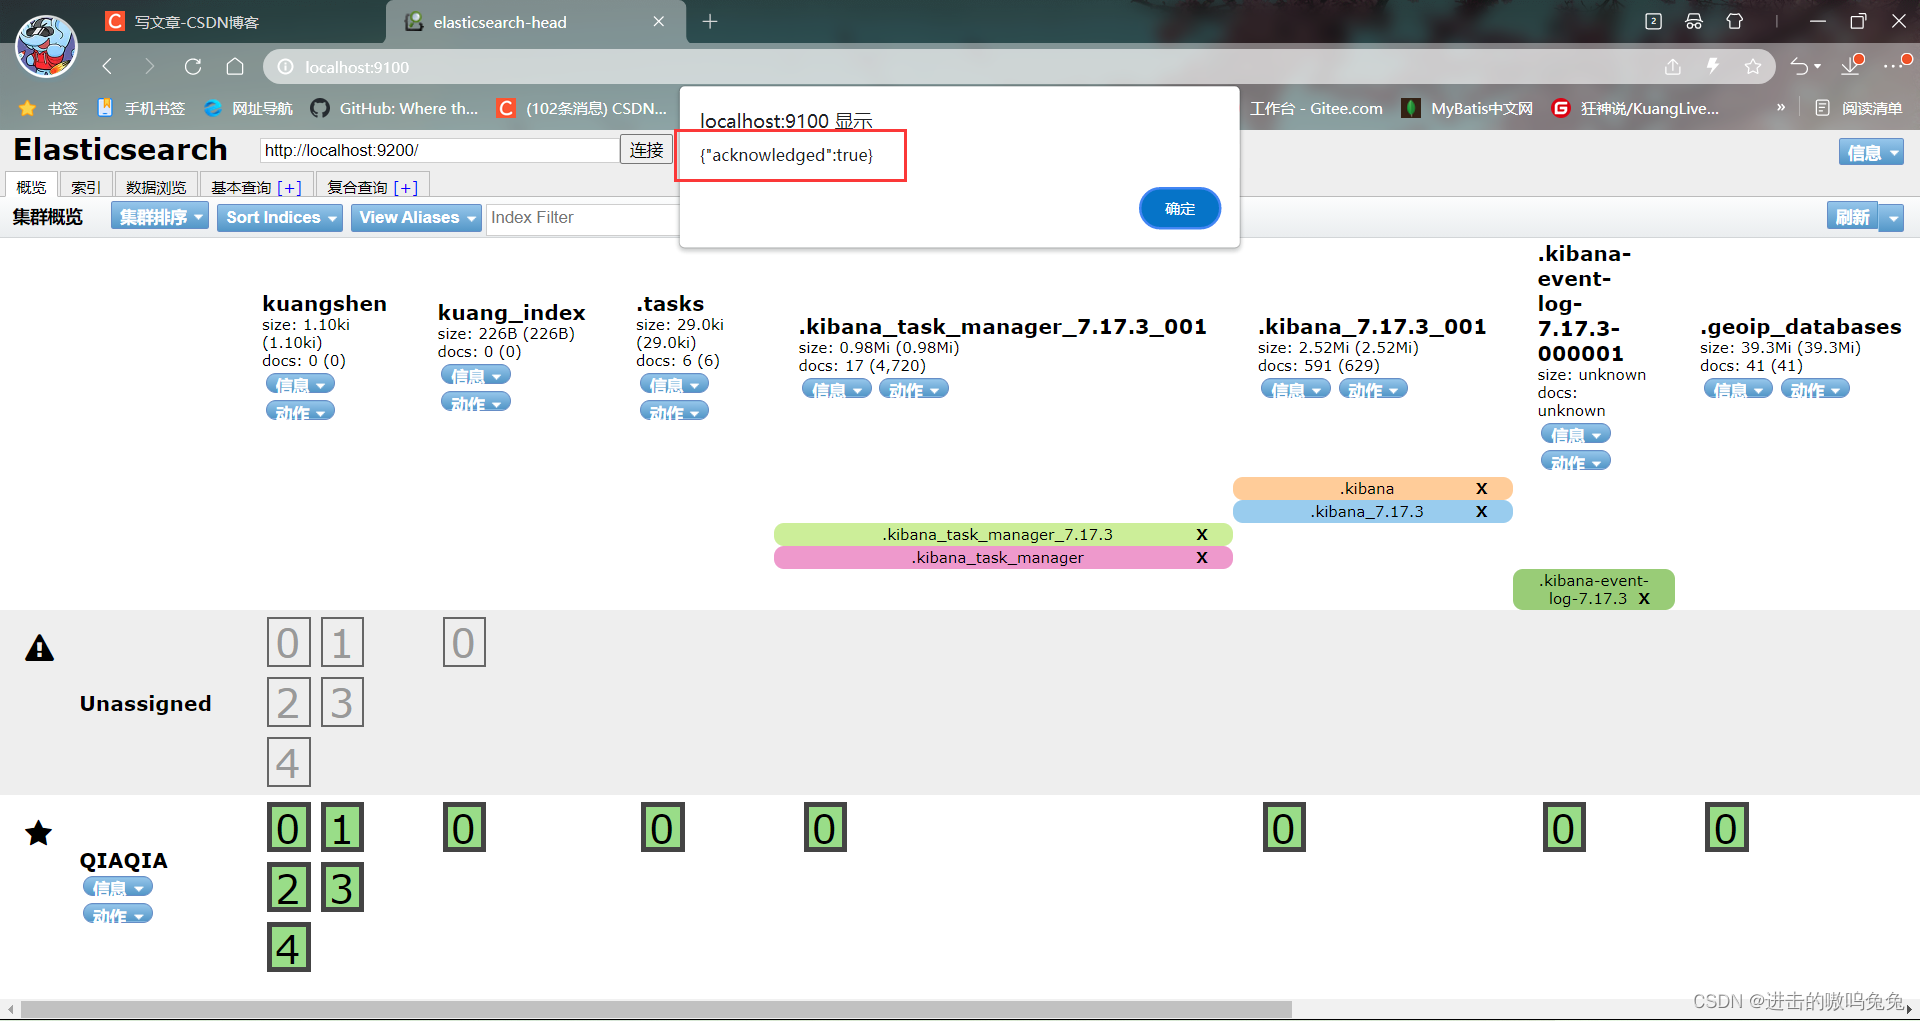The image size is (1920, 1021).
Task: Select QIAQIA shard 0 of .geoip_databases
Action: [x=1726, y=827]
